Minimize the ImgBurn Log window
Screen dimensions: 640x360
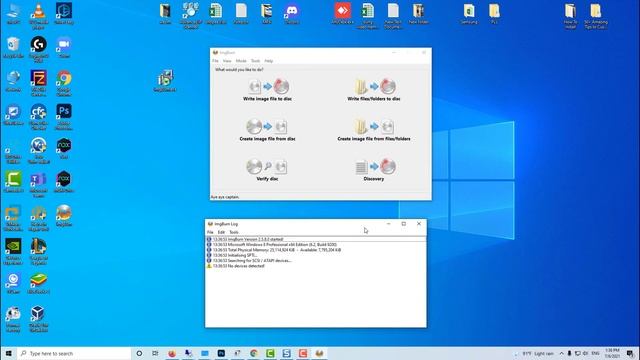[389, 224]
